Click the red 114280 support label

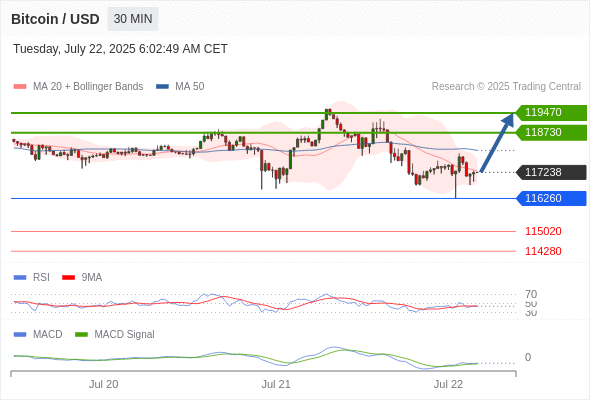(543, 251)
